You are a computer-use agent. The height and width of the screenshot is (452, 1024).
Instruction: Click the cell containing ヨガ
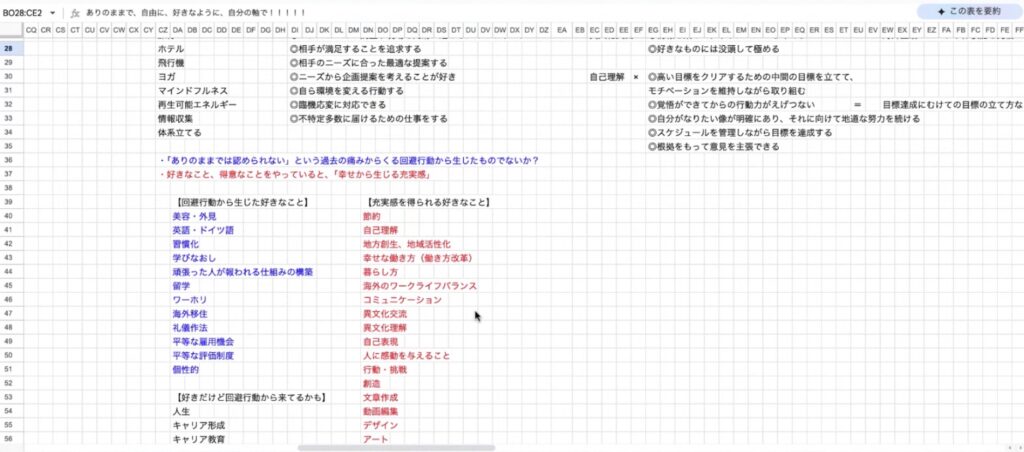(x=166, y=77)
